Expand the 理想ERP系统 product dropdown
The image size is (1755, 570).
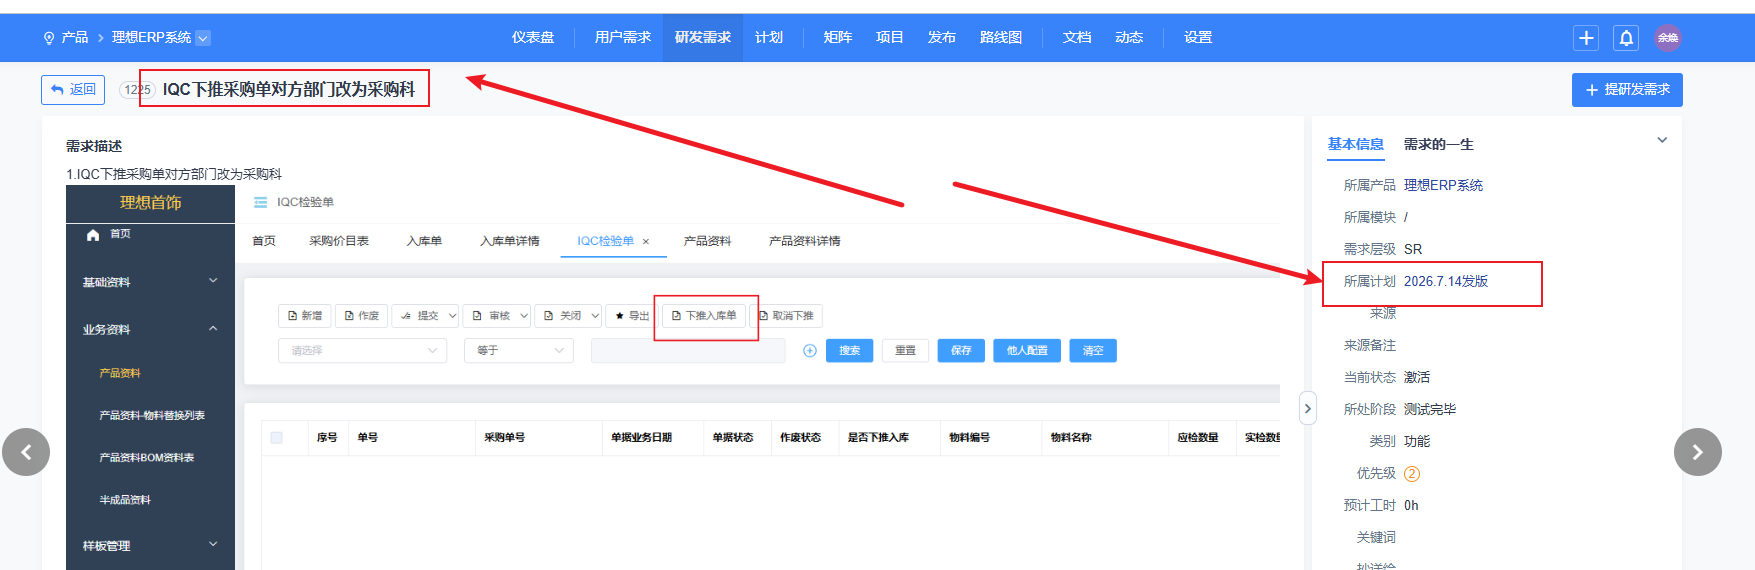point(203,38)
